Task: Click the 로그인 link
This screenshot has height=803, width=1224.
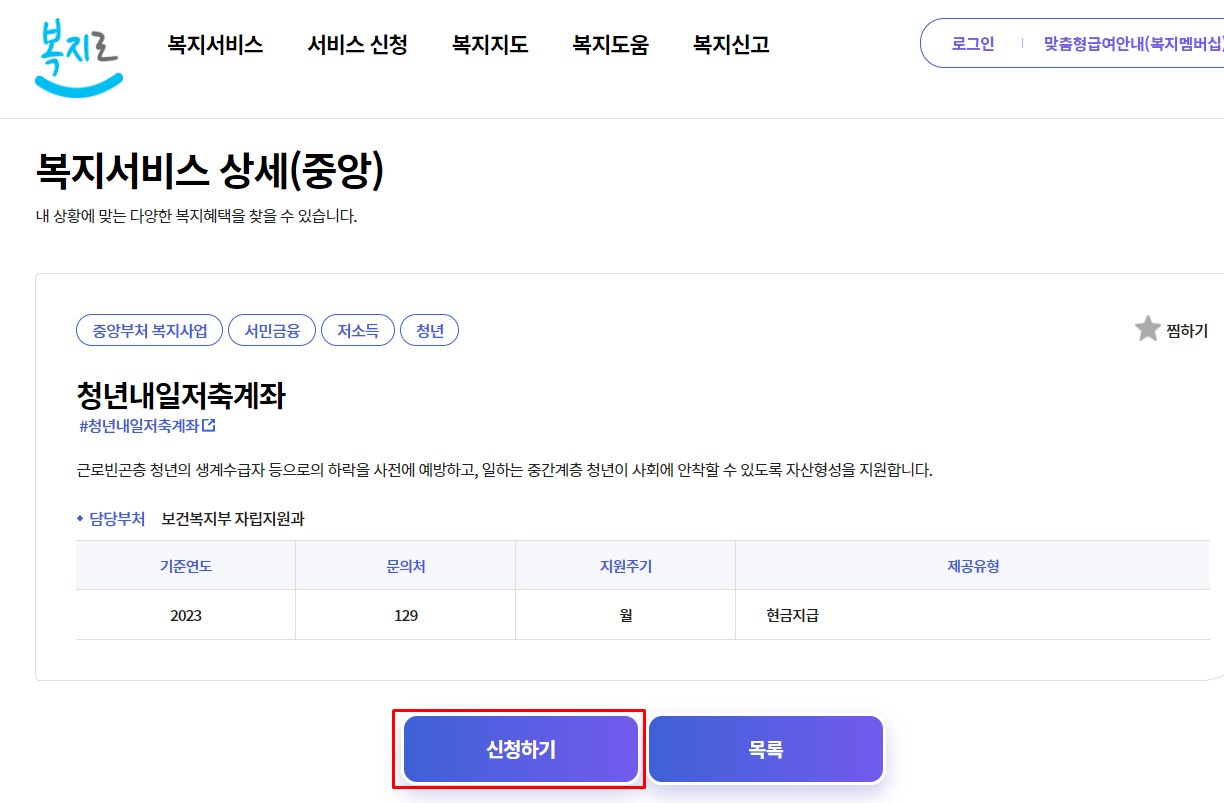Action: click(973, 44)
